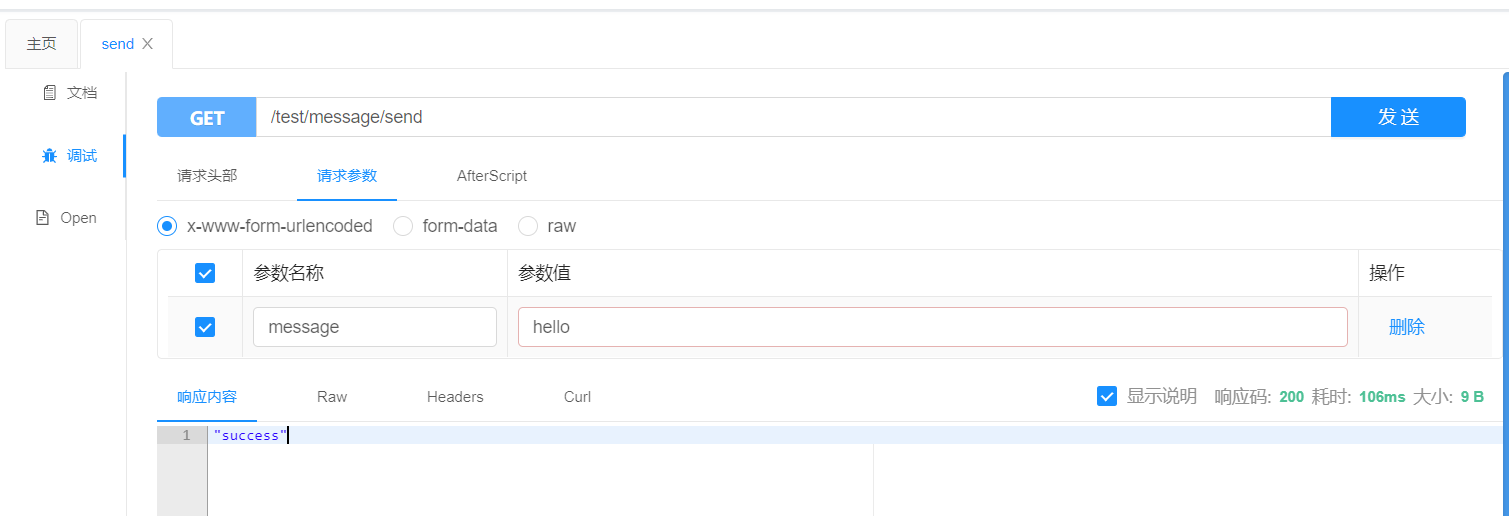This screenshot has width=1509, height=516.
Task: Open the 请求头部 tab
Action: coord(207,176)
